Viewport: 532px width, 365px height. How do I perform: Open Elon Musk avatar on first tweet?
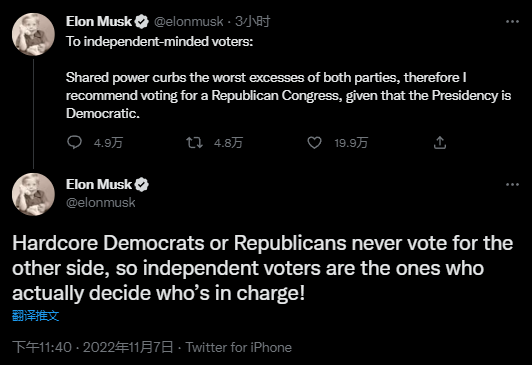pyautogui.click(x=33, y=34)
